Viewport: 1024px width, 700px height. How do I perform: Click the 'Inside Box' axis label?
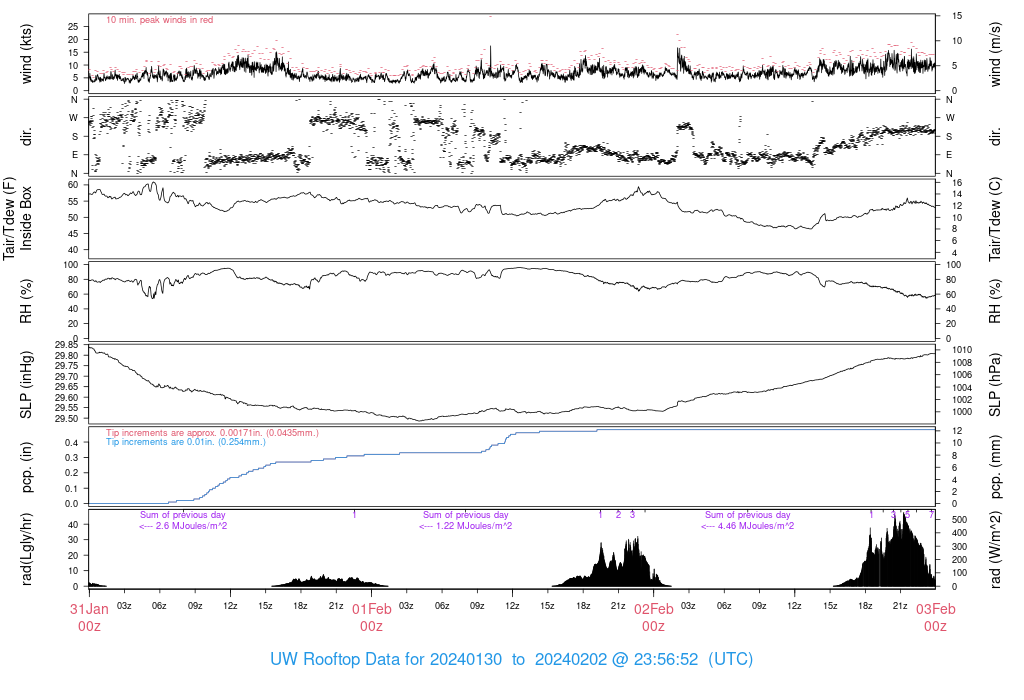point(26,218)
